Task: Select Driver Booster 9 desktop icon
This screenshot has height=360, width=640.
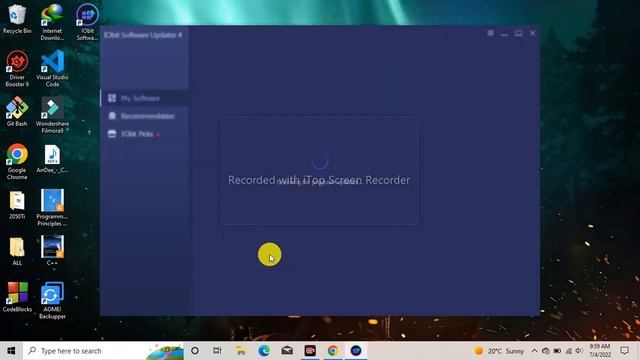Action: [17, 69]
